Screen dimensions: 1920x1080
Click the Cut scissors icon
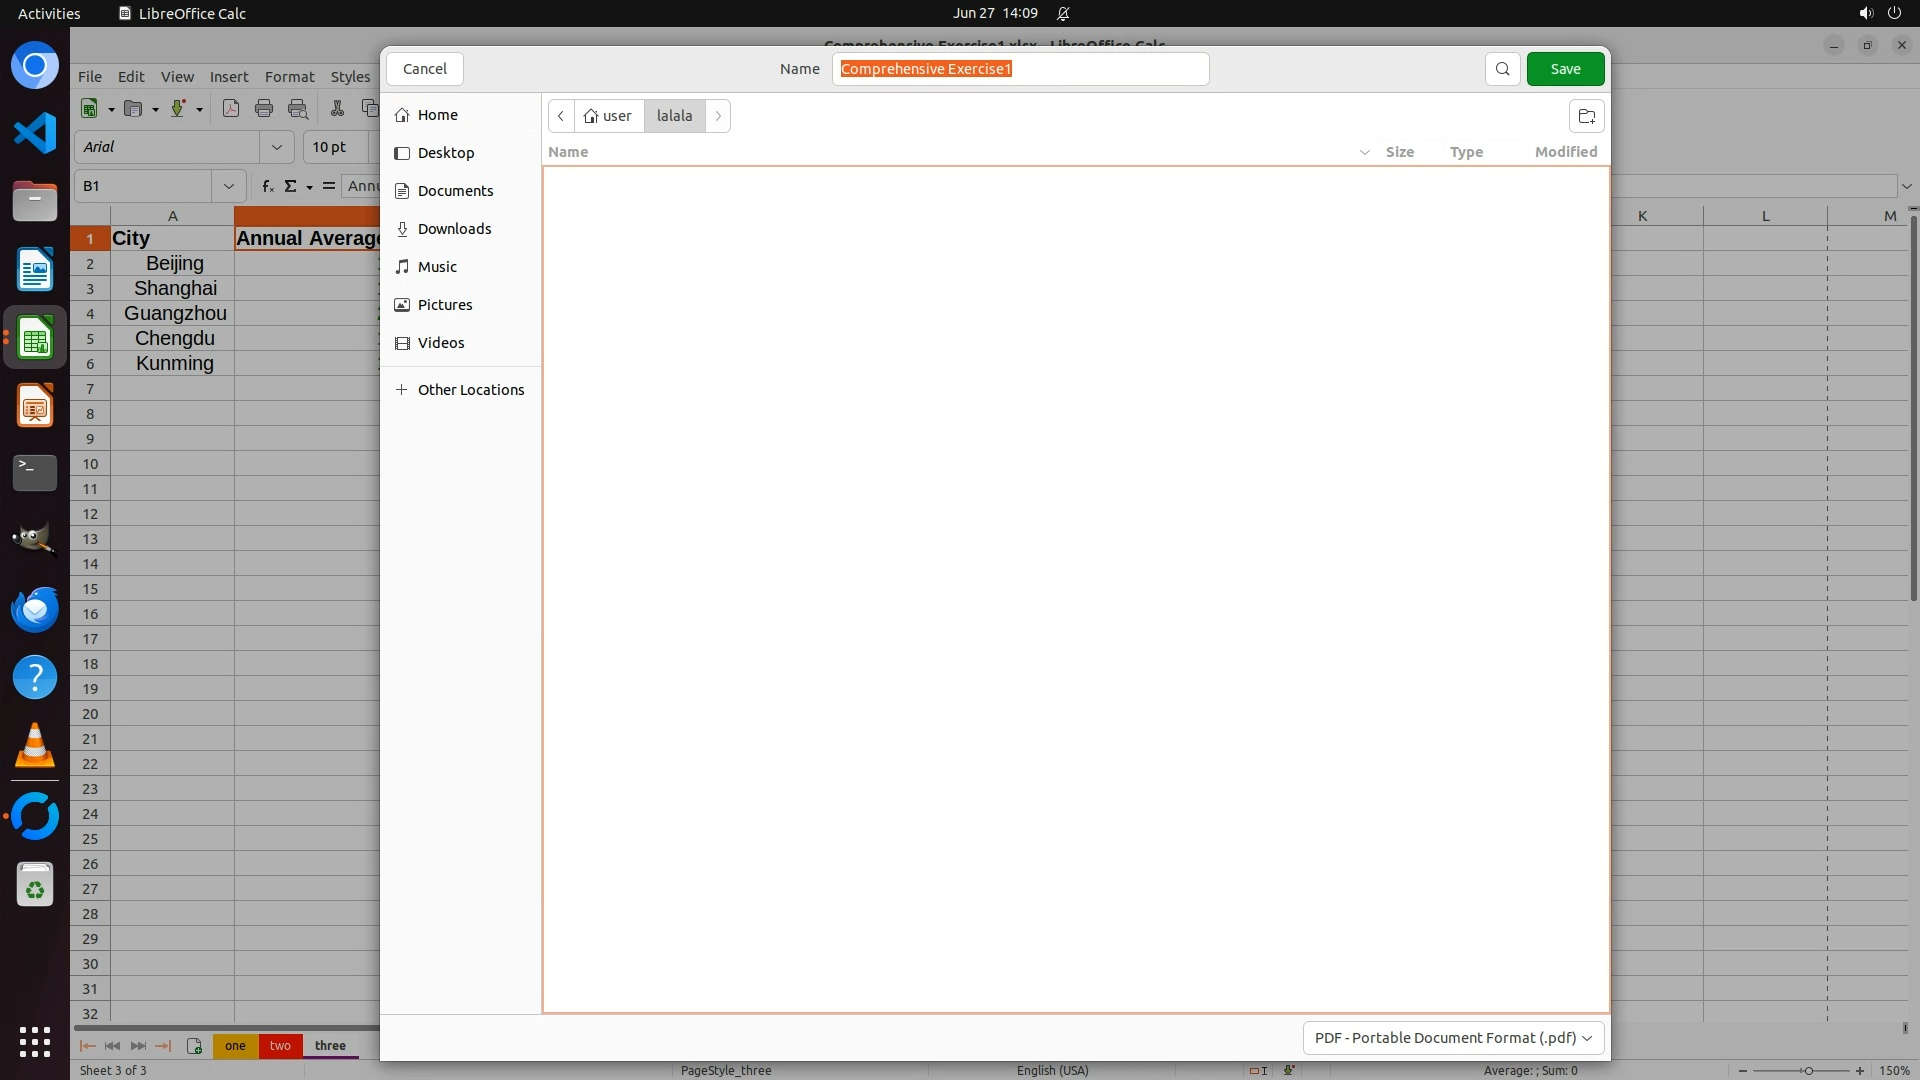[x=337, y=109]
